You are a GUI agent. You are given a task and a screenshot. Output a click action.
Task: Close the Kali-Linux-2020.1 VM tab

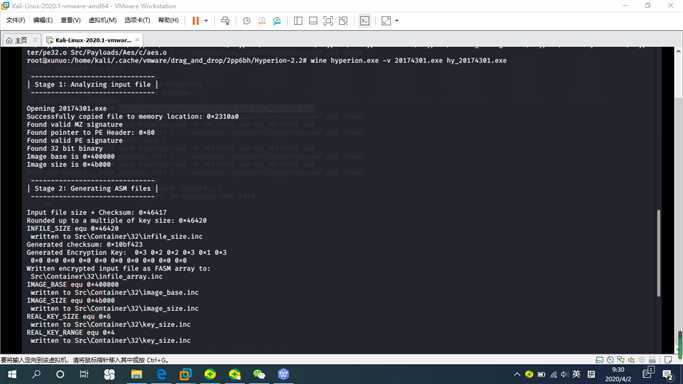tap(137, 40)
